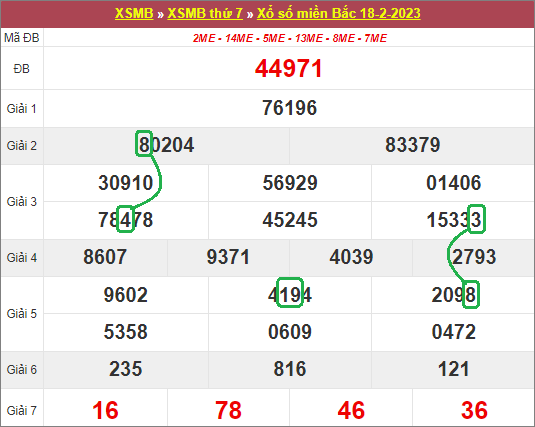Click special prize number 44971

pyautogui.click(x=289, y=68)
